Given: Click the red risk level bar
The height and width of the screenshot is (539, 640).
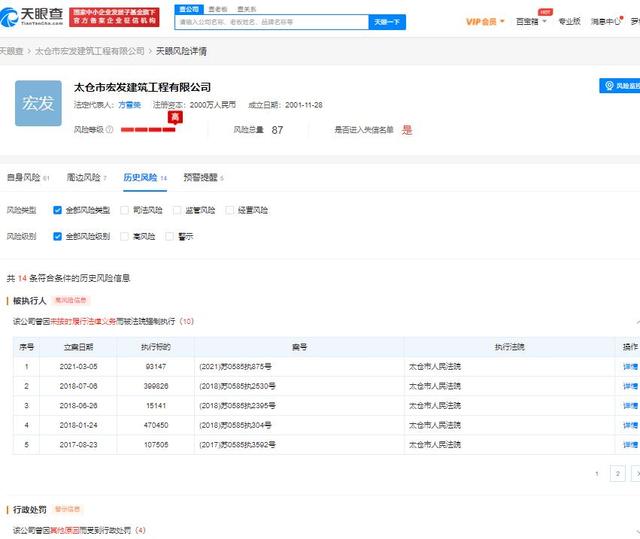Looking at the screenshot, I should click(148, 130).
